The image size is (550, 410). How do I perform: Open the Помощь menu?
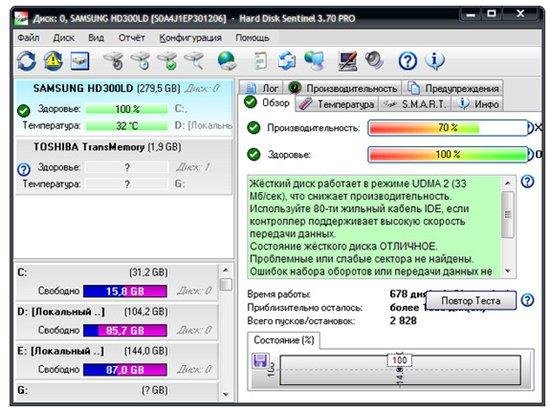252,38
